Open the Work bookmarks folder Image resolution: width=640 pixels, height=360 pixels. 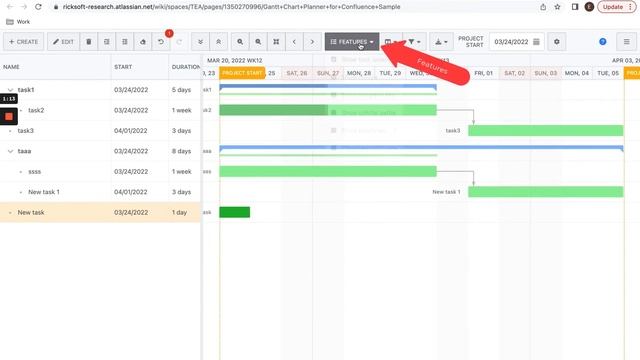[18, 22]
